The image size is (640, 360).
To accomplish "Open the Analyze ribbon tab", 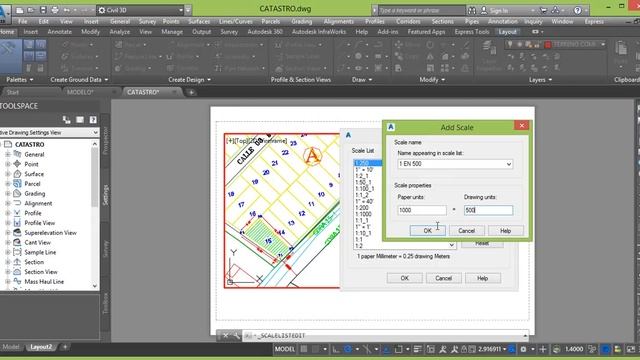I will click(x=120, y=32).
